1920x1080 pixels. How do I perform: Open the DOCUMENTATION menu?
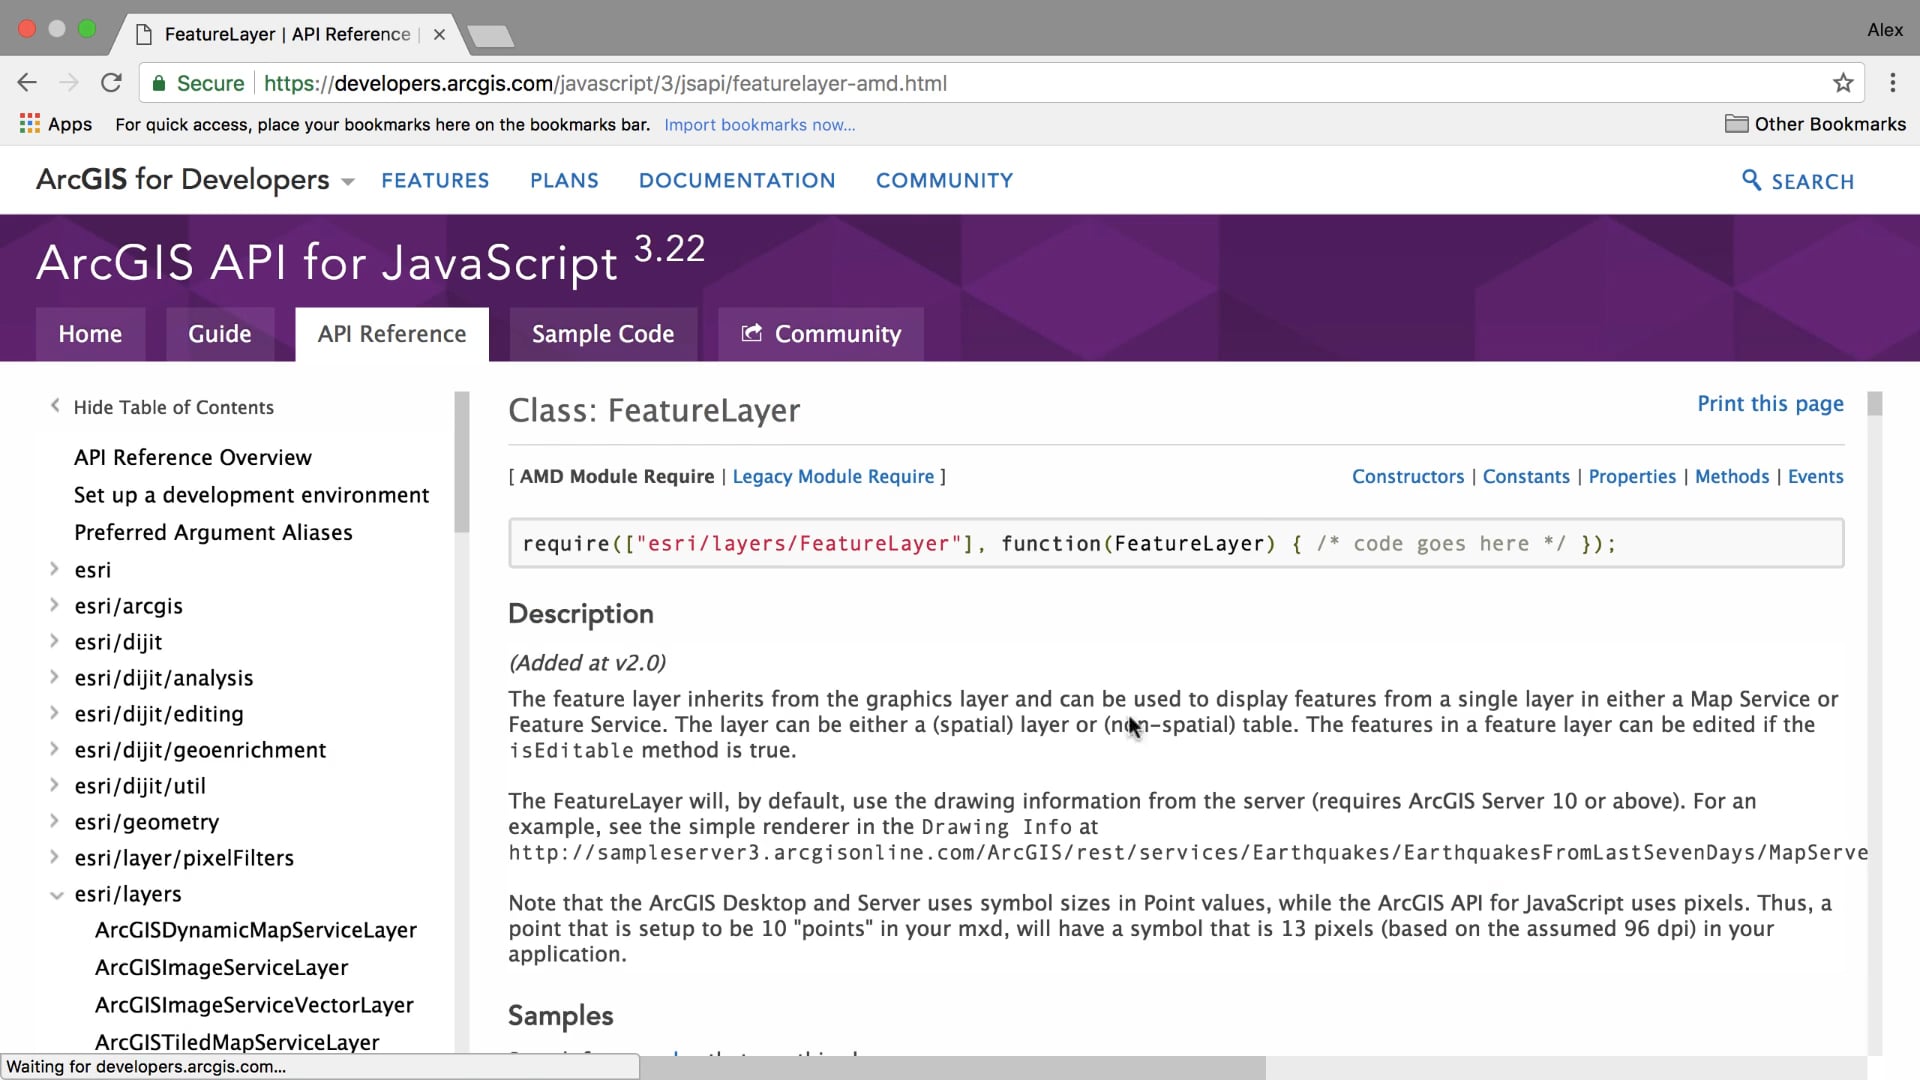737,181
